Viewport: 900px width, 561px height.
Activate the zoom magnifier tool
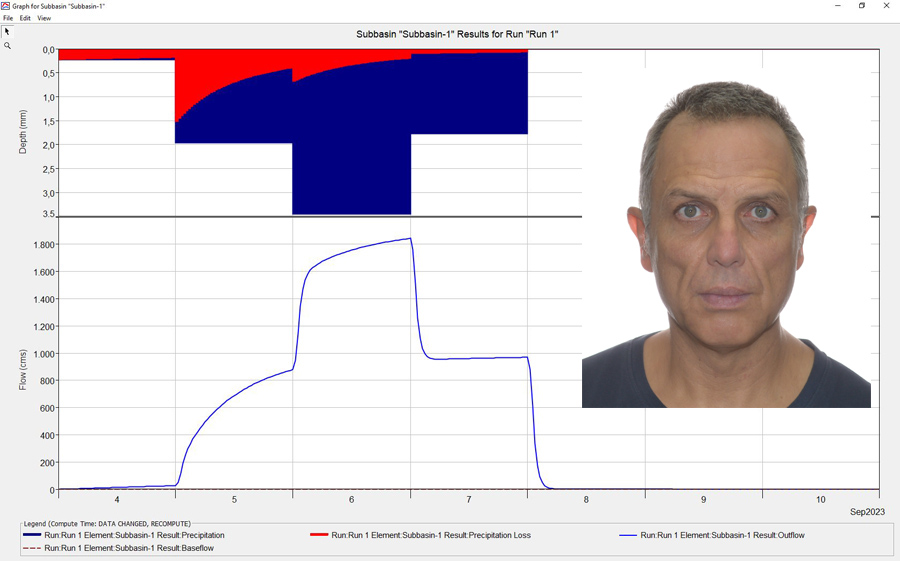coord(7,46)
